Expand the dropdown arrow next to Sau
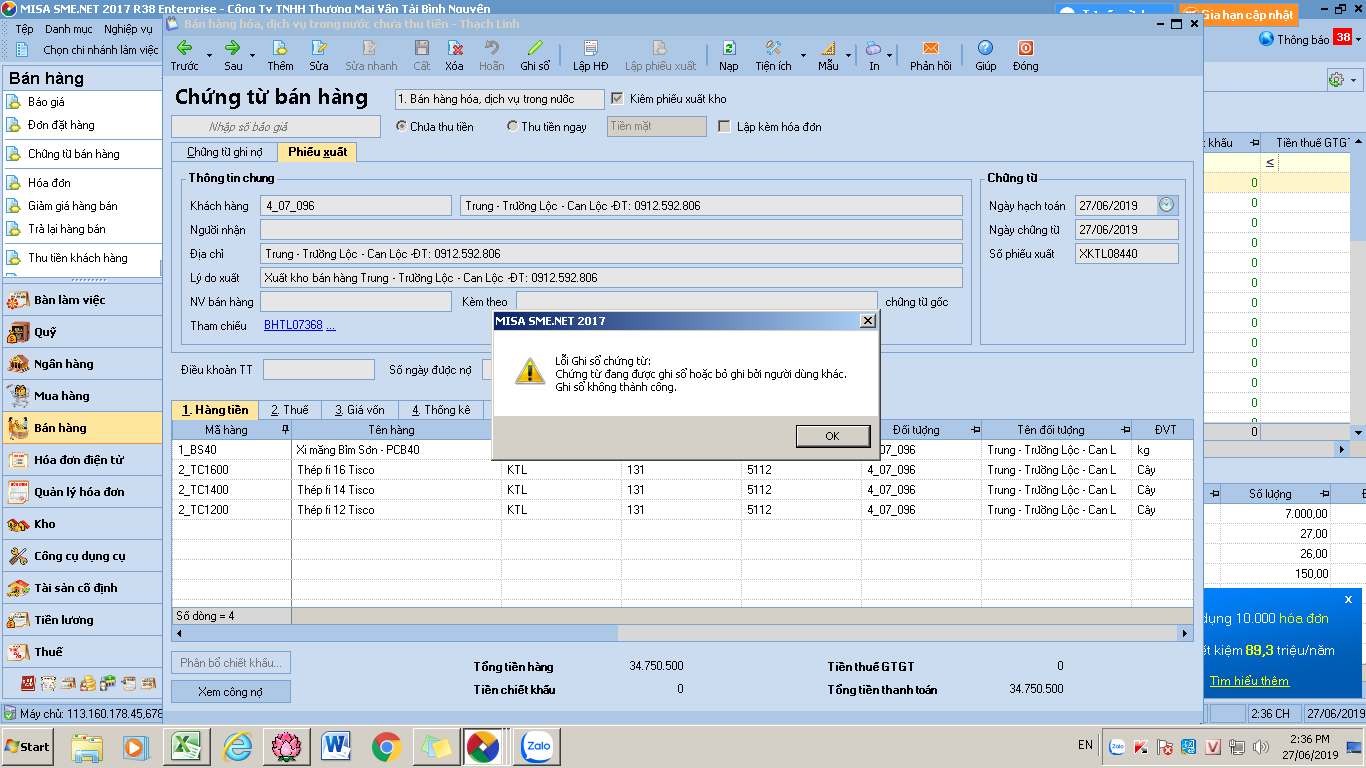 pos(252,54)
